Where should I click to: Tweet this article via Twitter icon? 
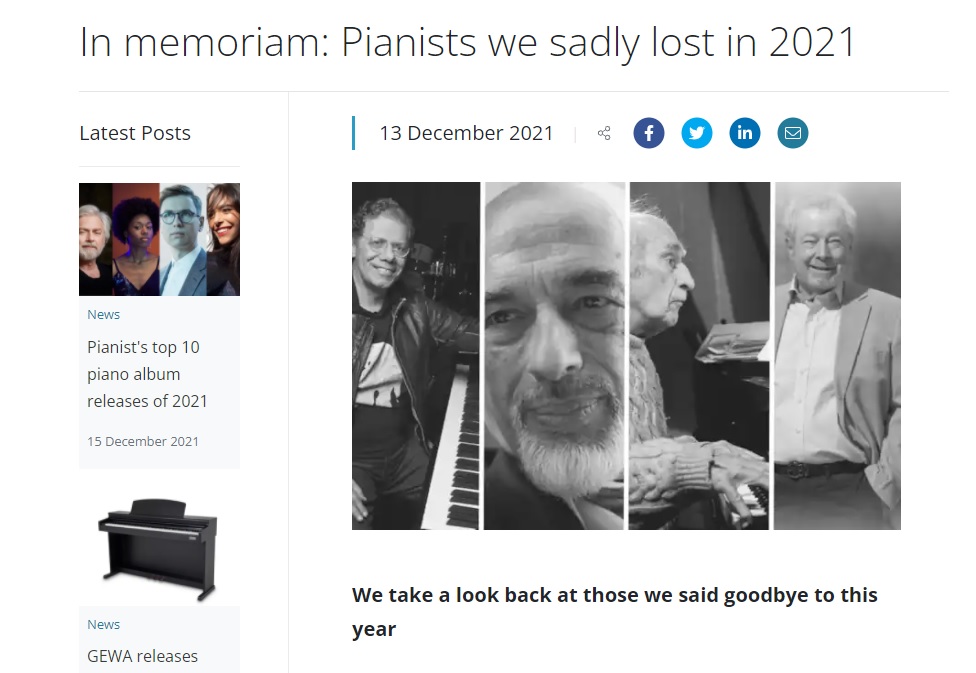point(697,133)
